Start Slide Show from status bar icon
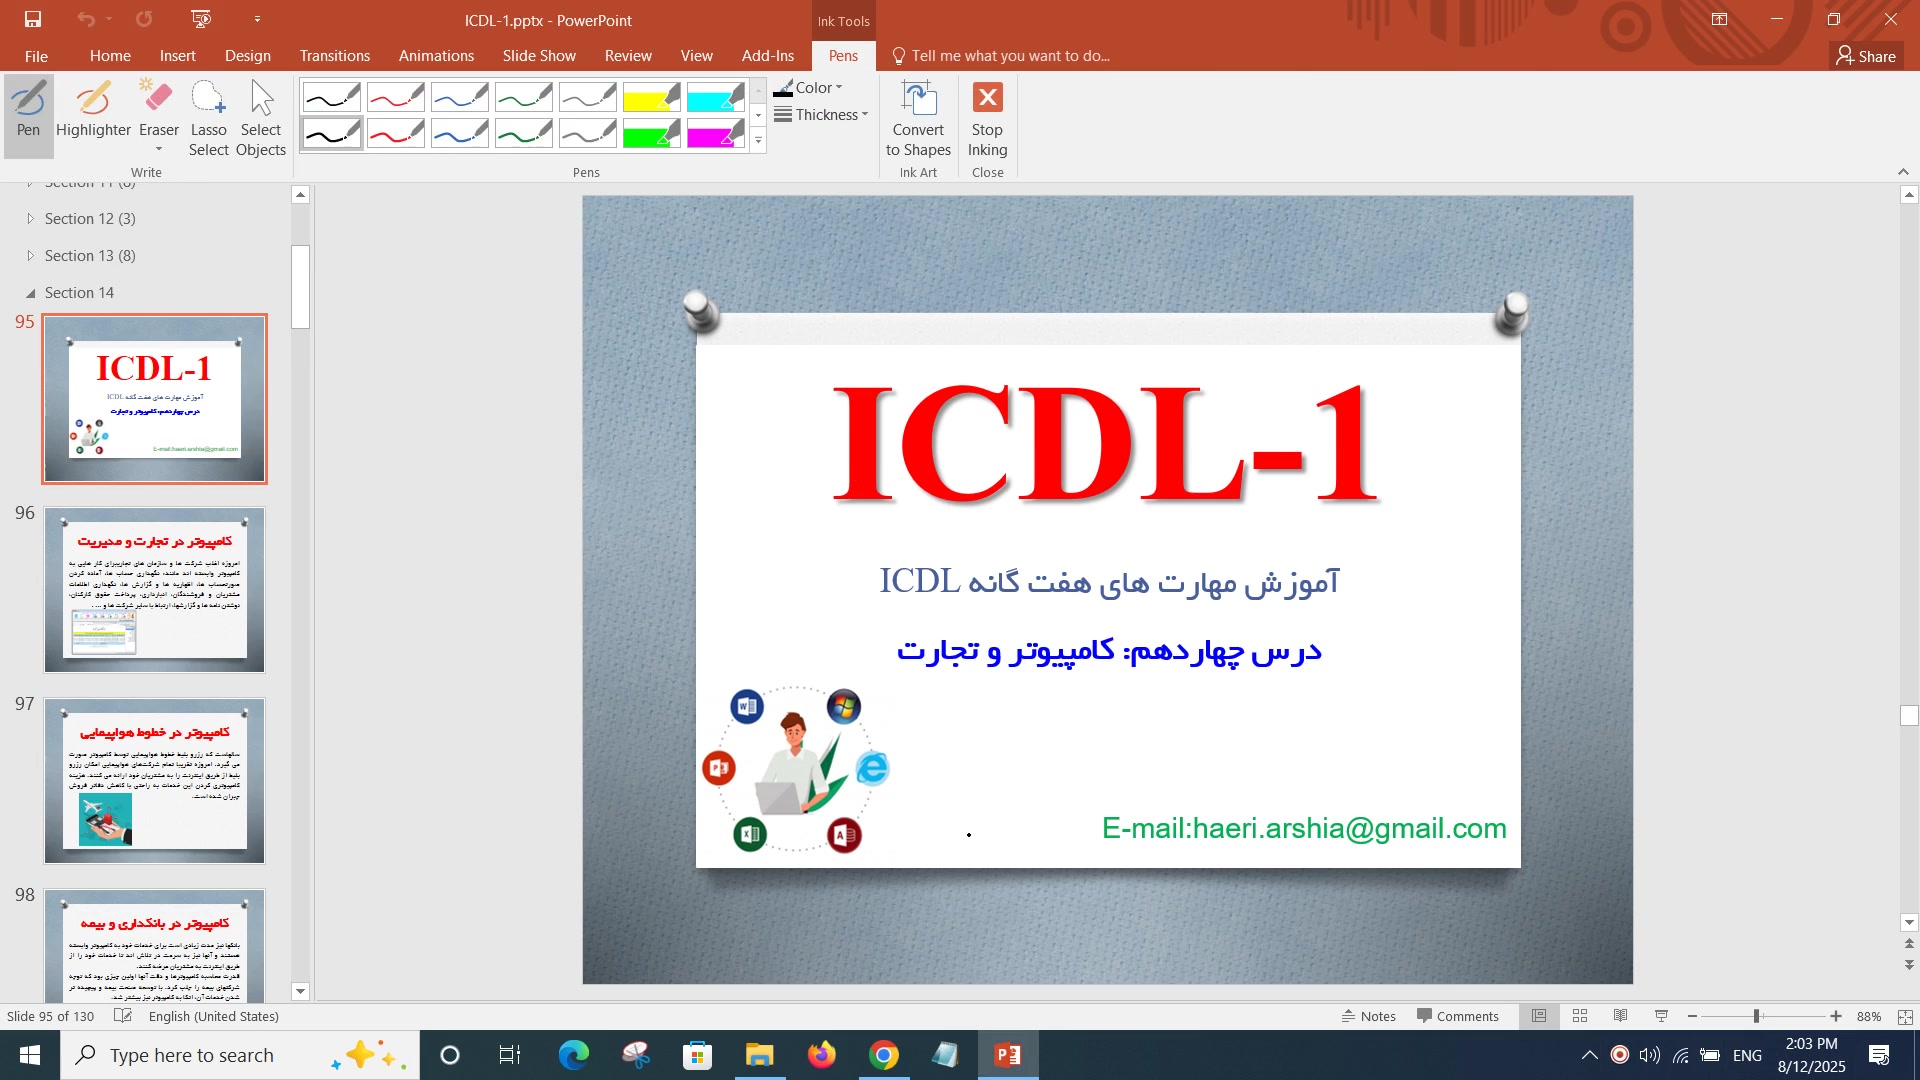This screenshot has width=1920, height=1080. point(1662,1016)
